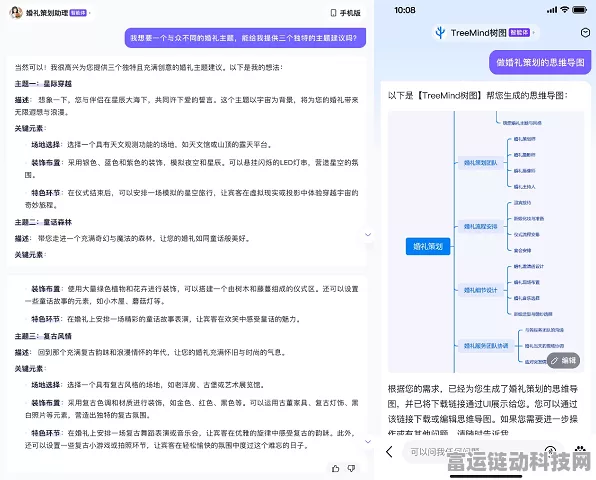The image size is (596, 480).
Task: Click the heading 主题一：星际穿越
Action: (x=43, y=84)
